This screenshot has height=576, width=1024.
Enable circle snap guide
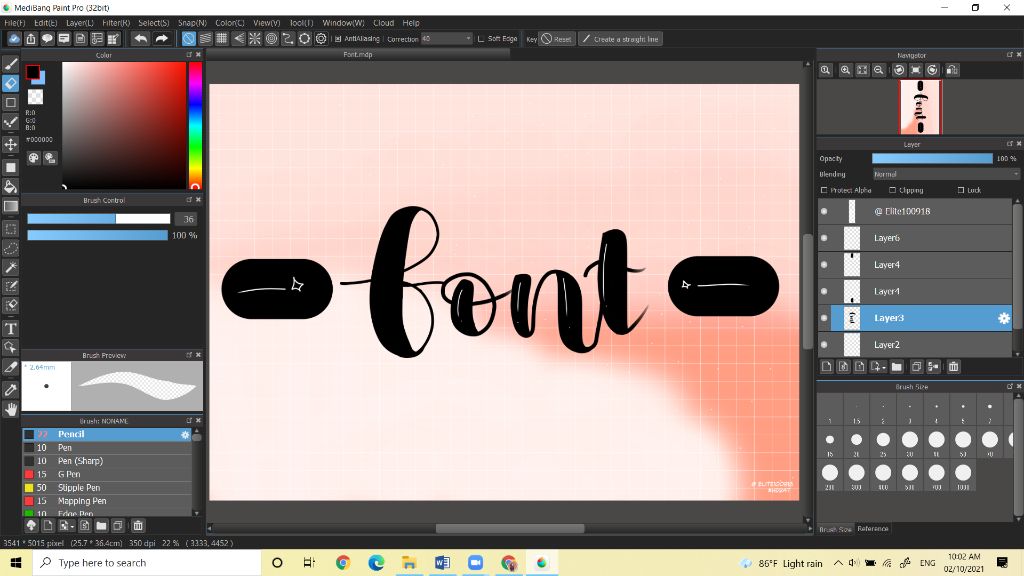(x=271, y=39)
